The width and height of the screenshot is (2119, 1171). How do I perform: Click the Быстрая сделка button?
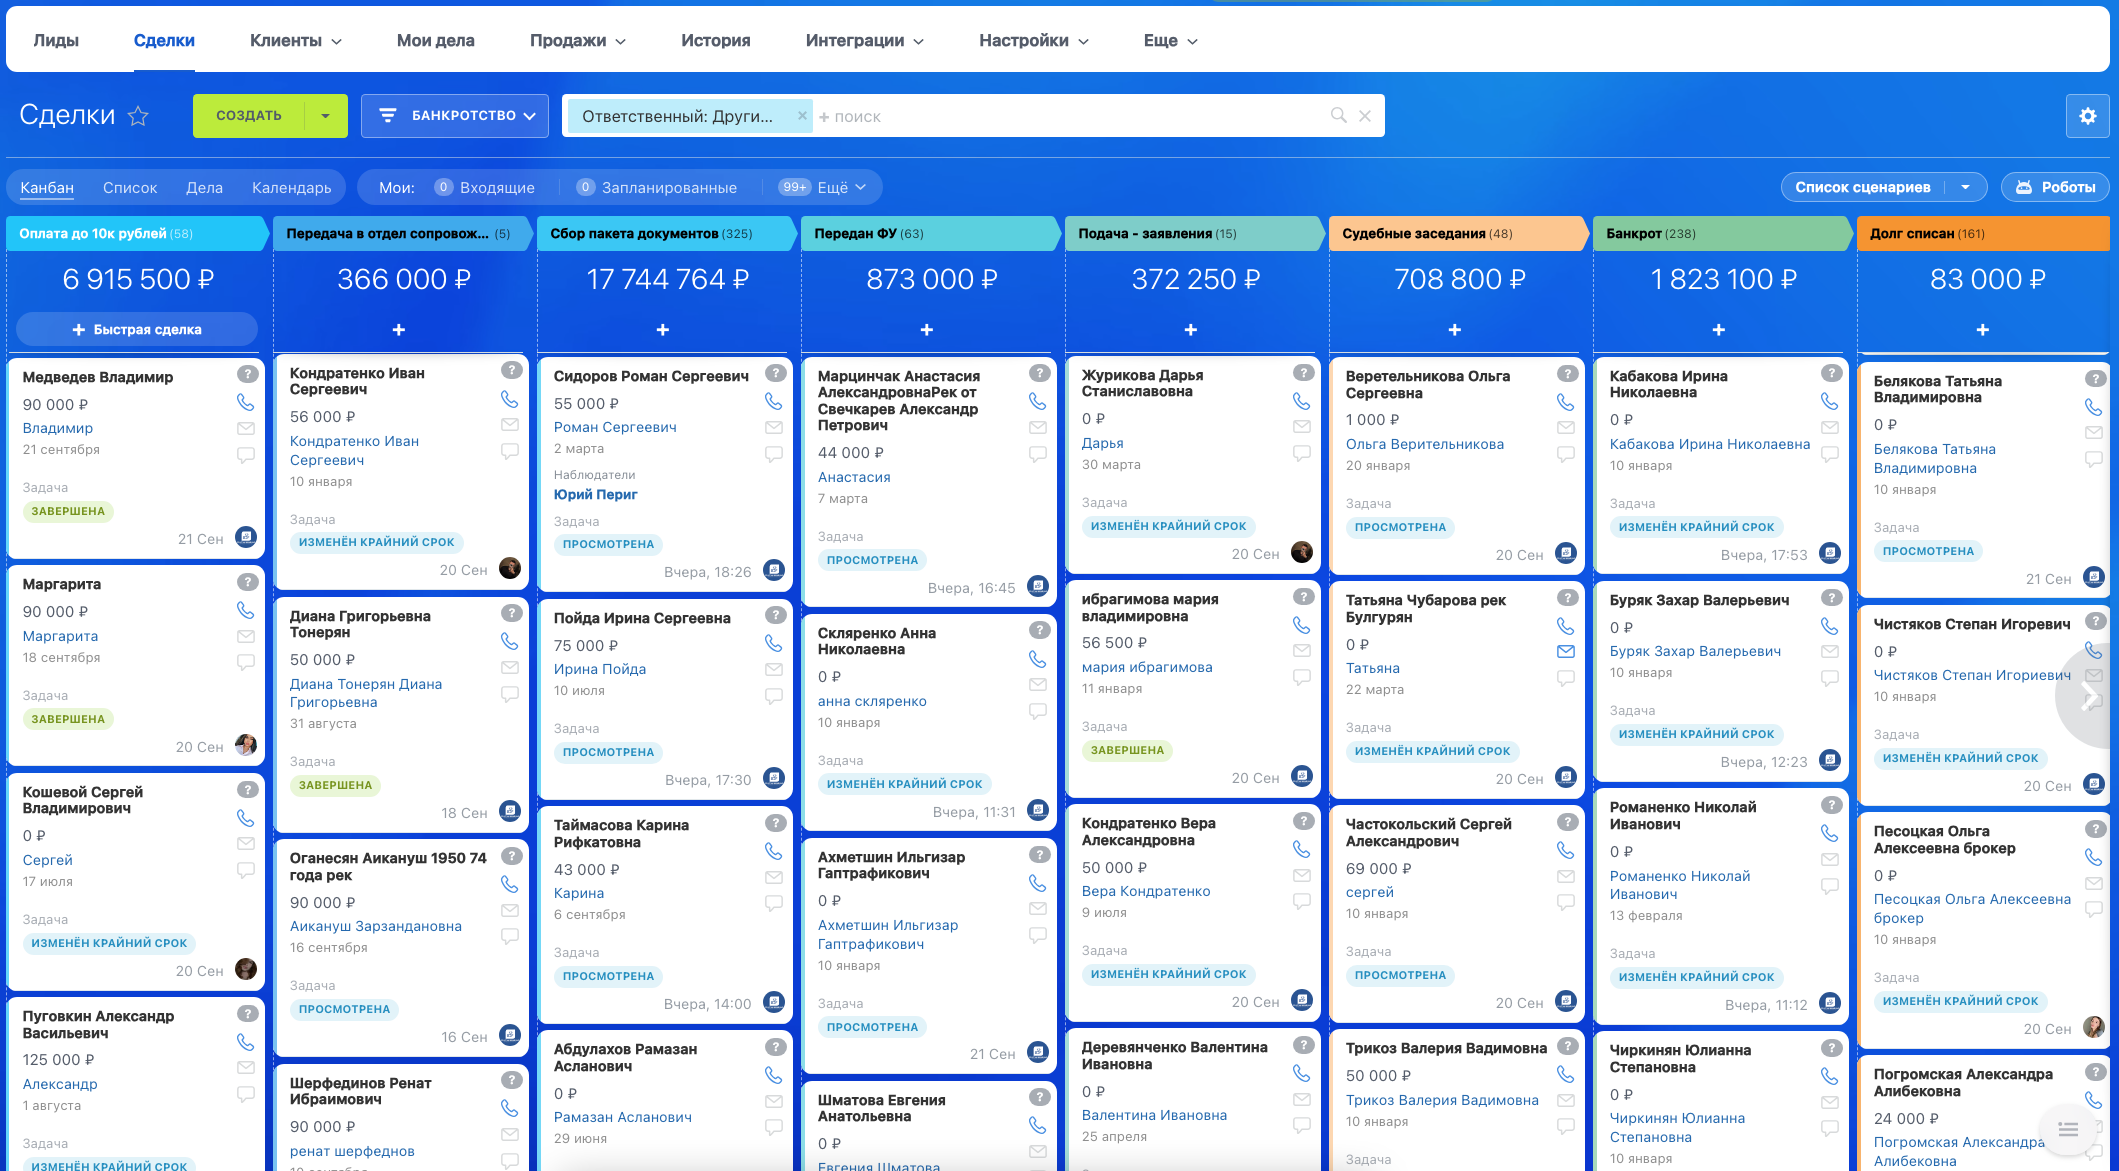[x=137, y=329]
